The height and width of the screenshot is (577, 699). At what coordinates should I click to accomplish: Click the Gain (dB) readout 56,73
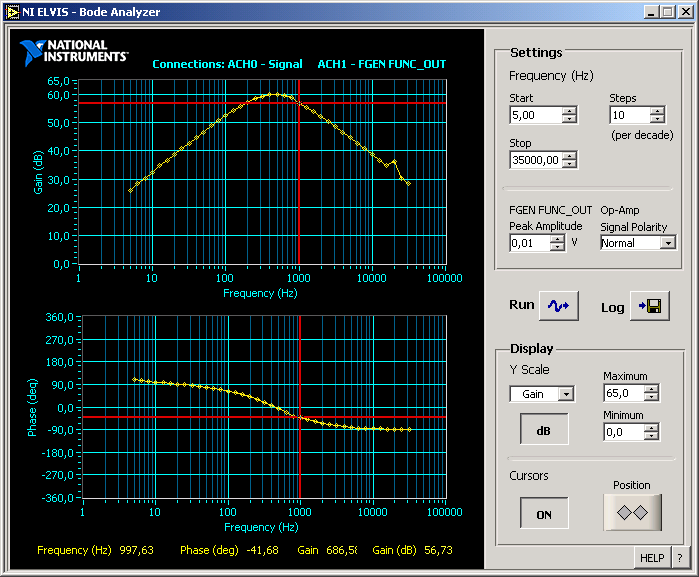pos(438,550)
